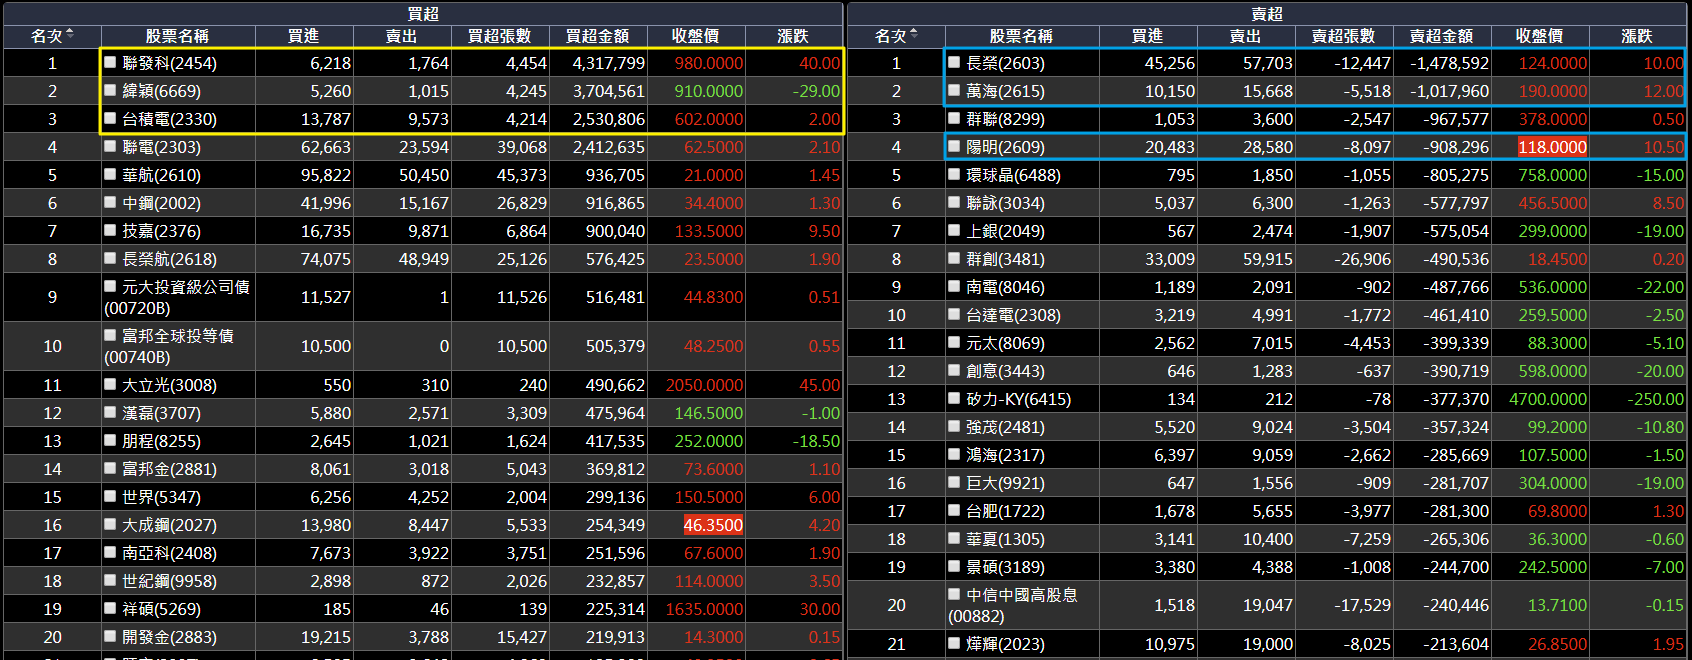Open stock name 大成鋼(2027)
This screenshot has width=1692, height=660.
tap(169, 525)
